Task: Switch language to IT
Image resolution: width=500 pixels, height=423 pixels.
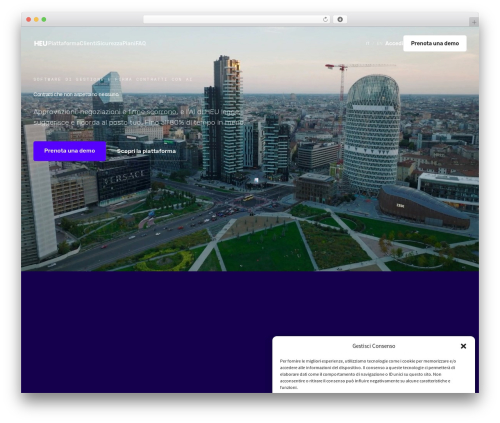Action: tap(368, 43)
